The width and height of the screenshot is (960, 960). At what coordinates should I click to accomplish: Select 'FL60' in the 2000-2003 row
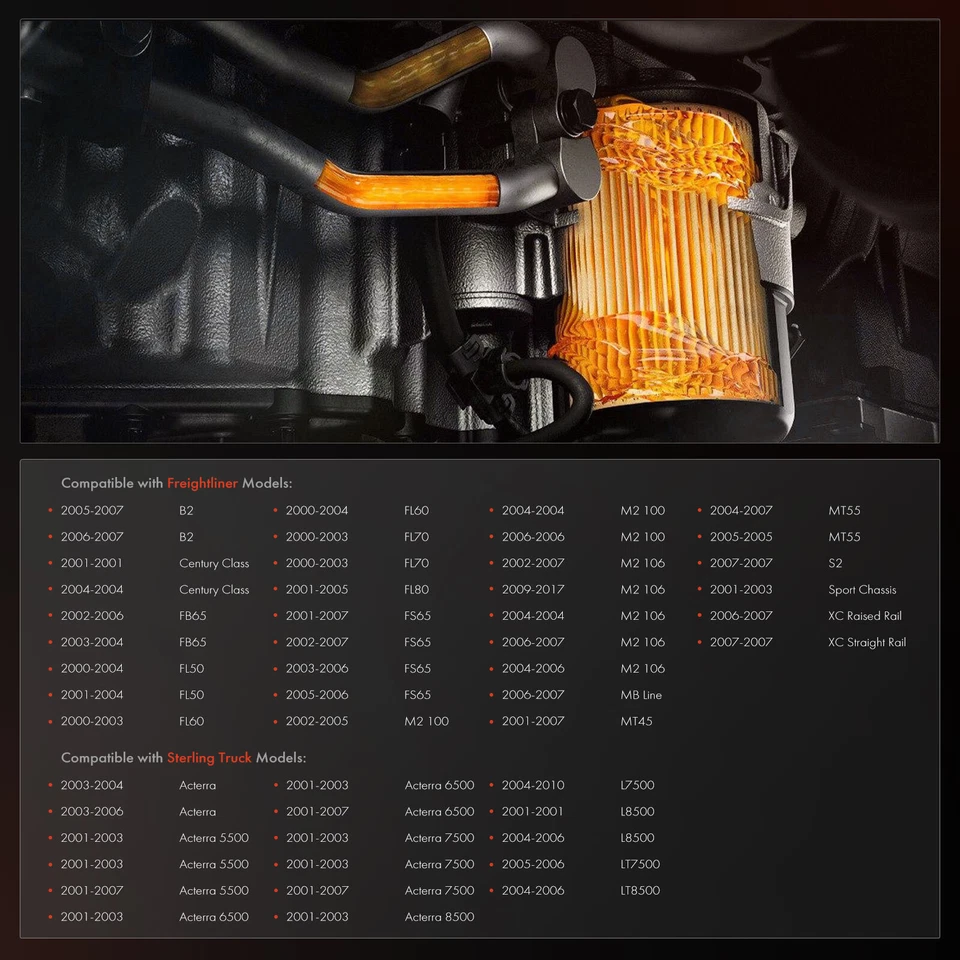point(191,721)
